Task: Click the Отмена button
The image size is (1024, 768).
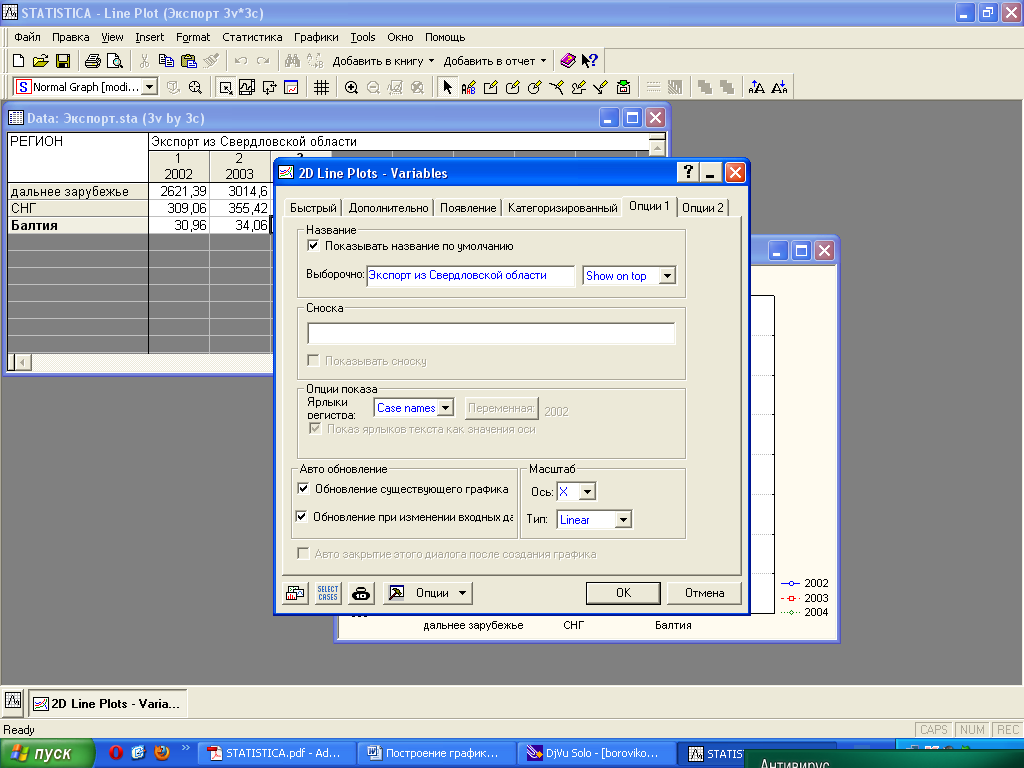Action: pyautogui.click(x=704, y=593)
